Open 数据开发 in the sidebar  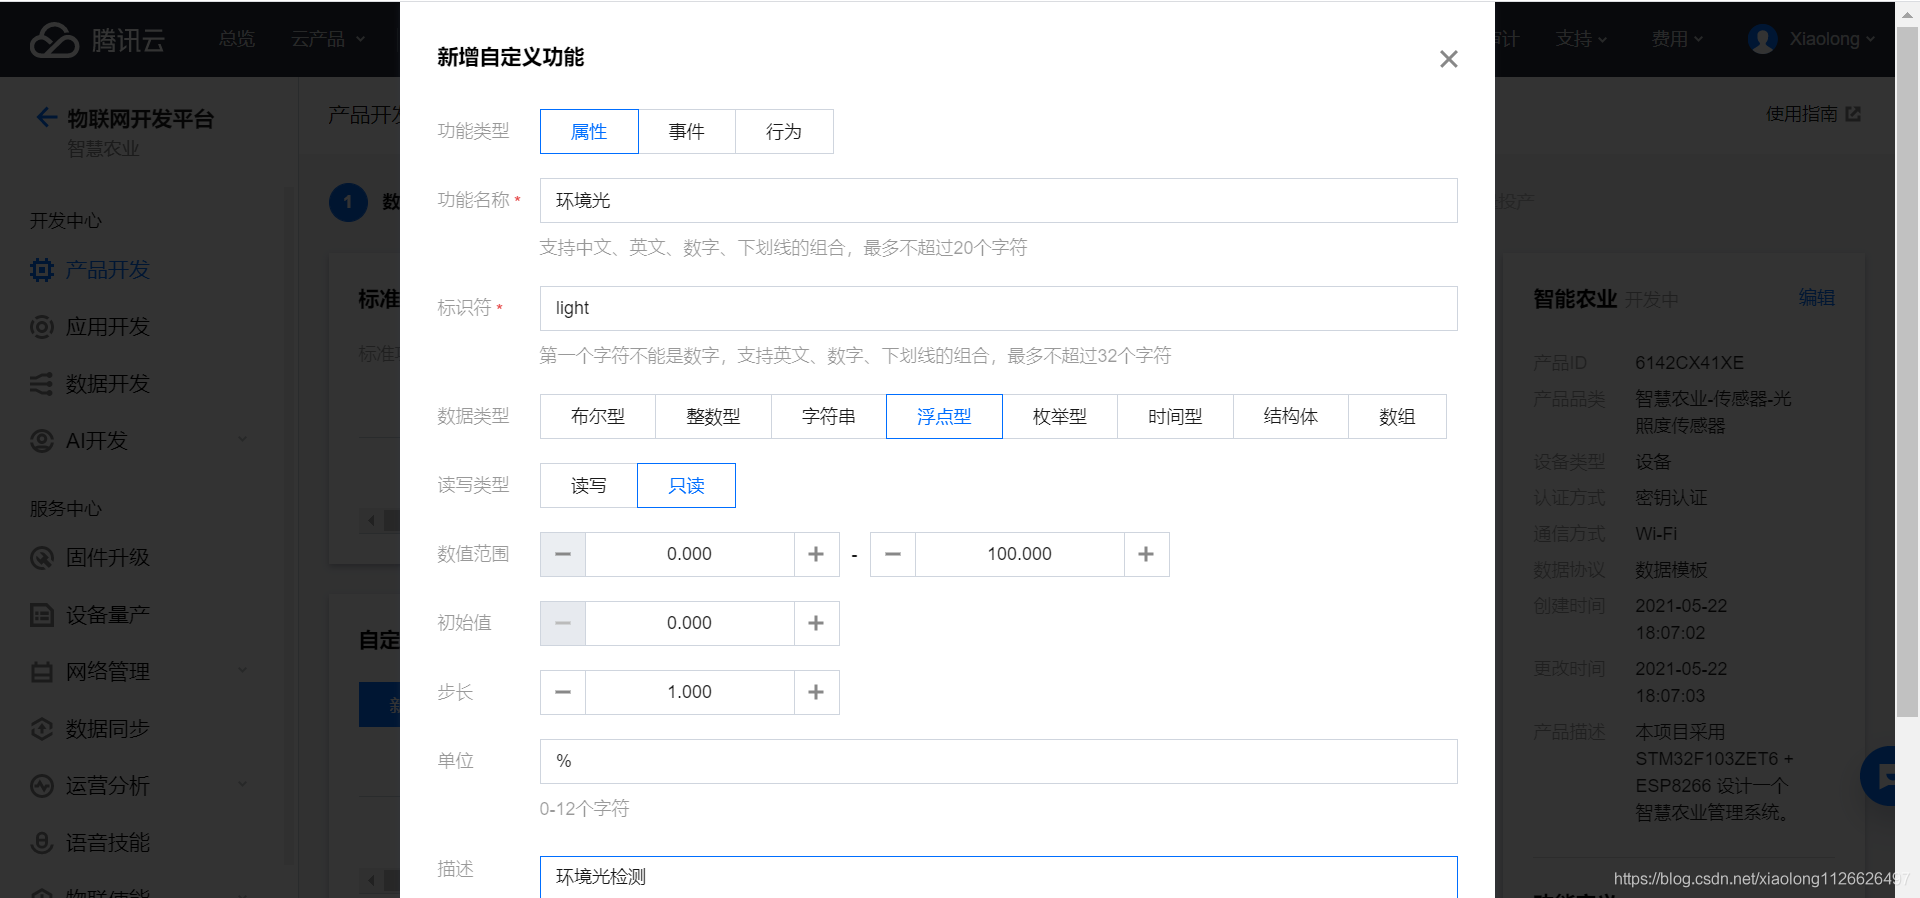coord(107,384)
